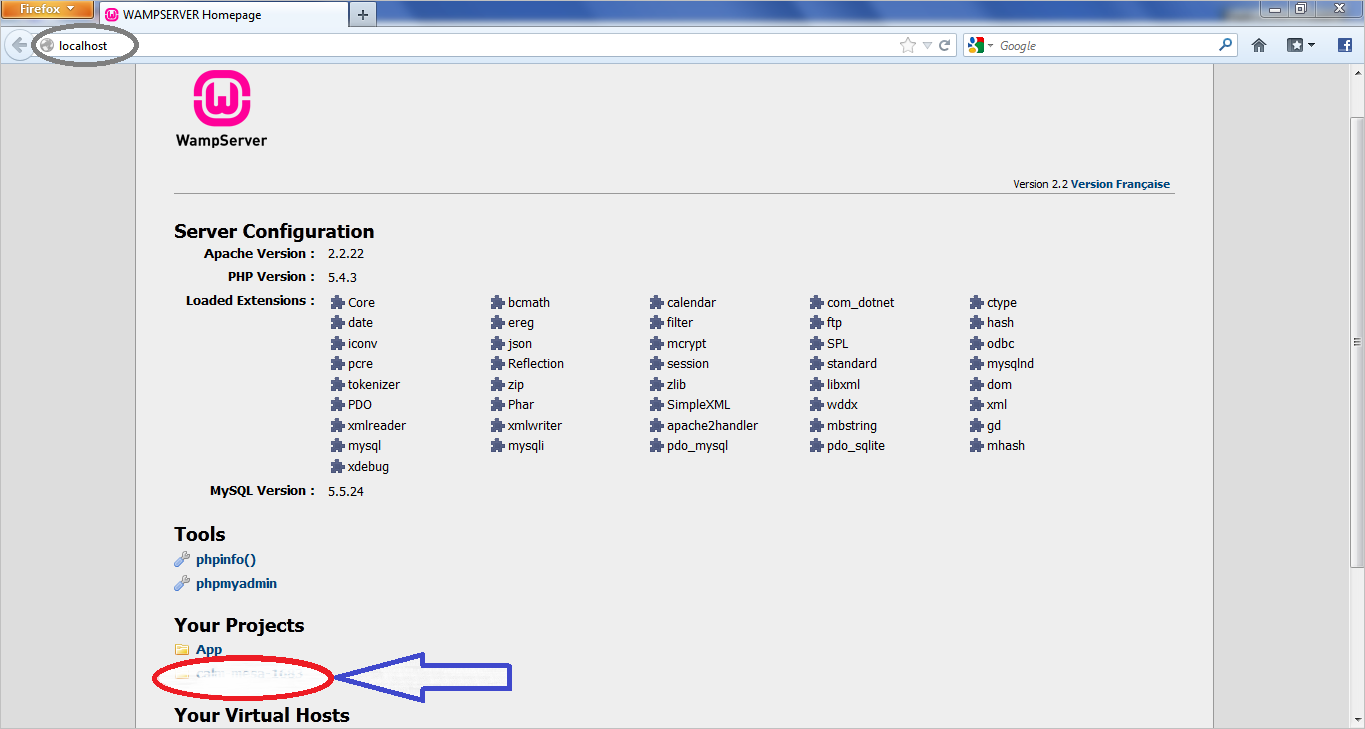Bookmark this page with the star icon
The image size is (1365, 729).
pyautogui.click(x=907, y=45)
